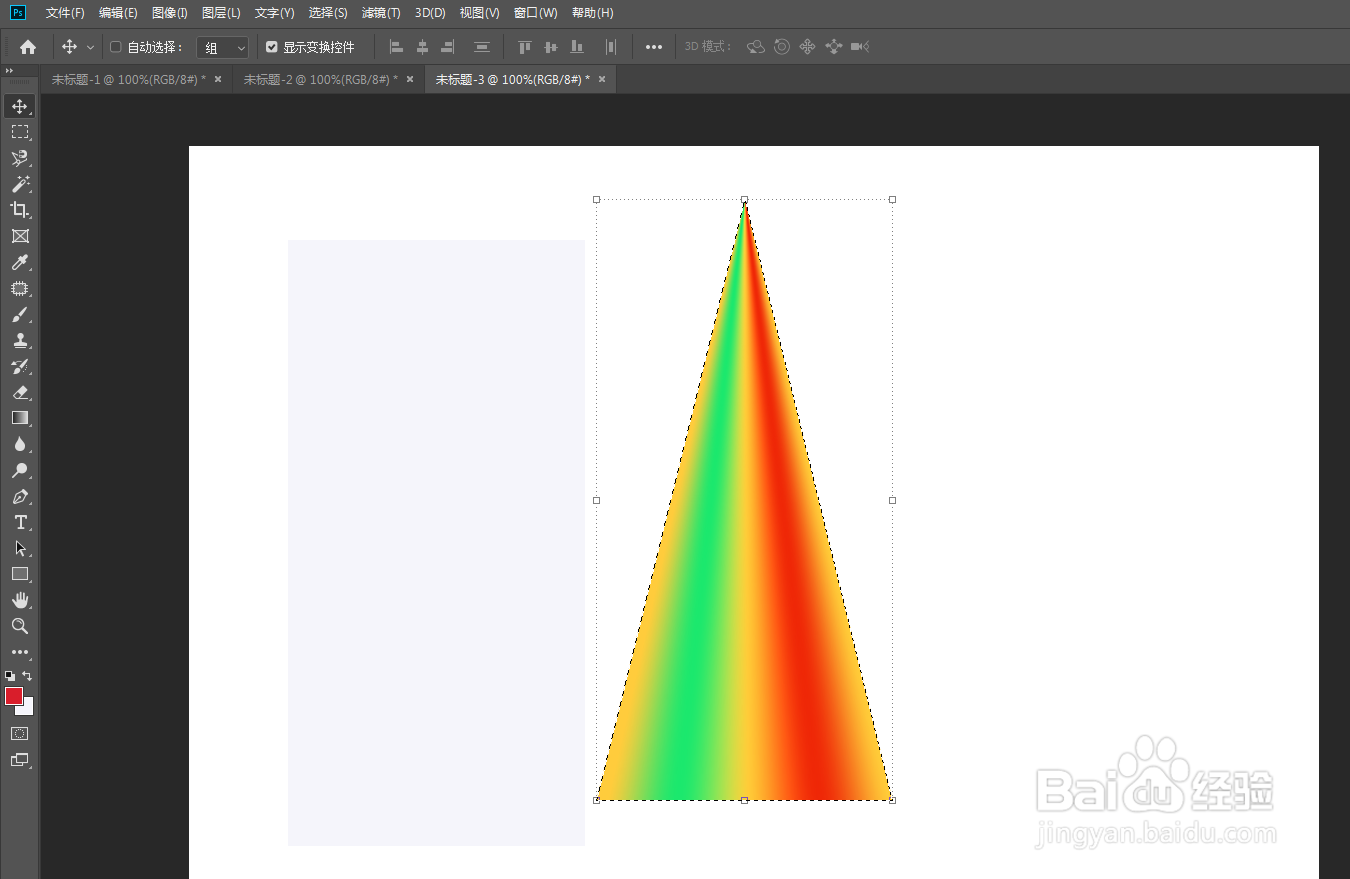This screenshot has width=1350, height=879.
Task: Select the Clone Stamp tool
Action: [20, 340]
